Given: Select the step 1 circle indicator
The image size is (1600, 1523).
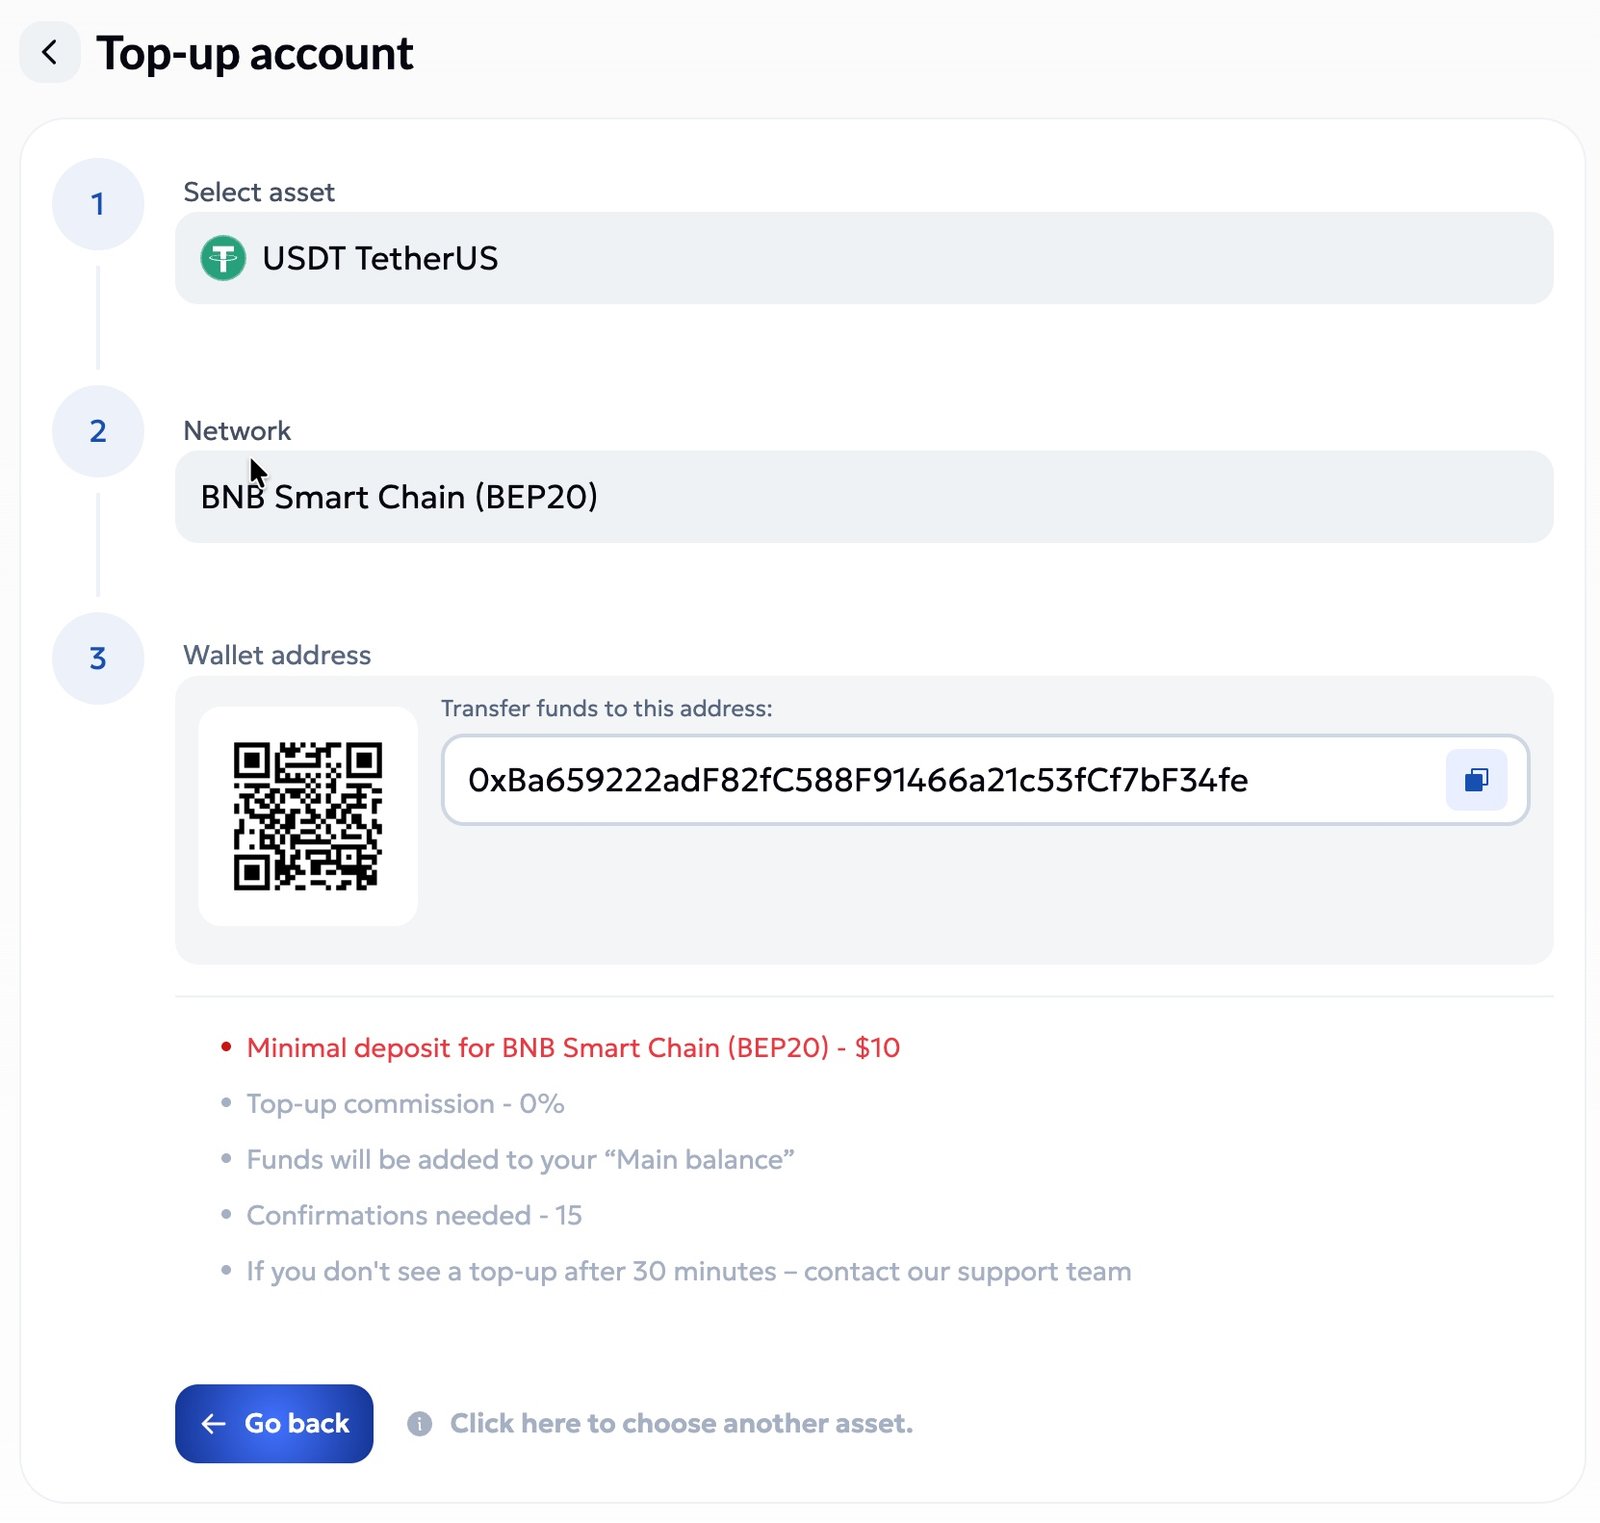Looking at the screenshot, I should (98, 204).
